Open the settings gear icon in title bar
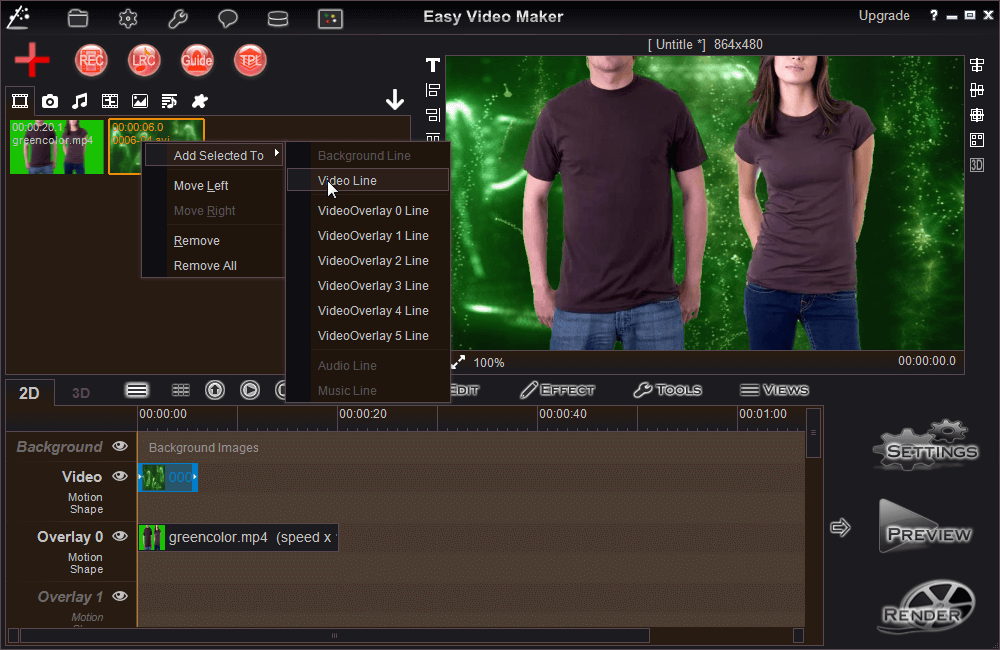Image resolution: width=1000 pixels, height=650 pixels. click(x=128, y=18)
